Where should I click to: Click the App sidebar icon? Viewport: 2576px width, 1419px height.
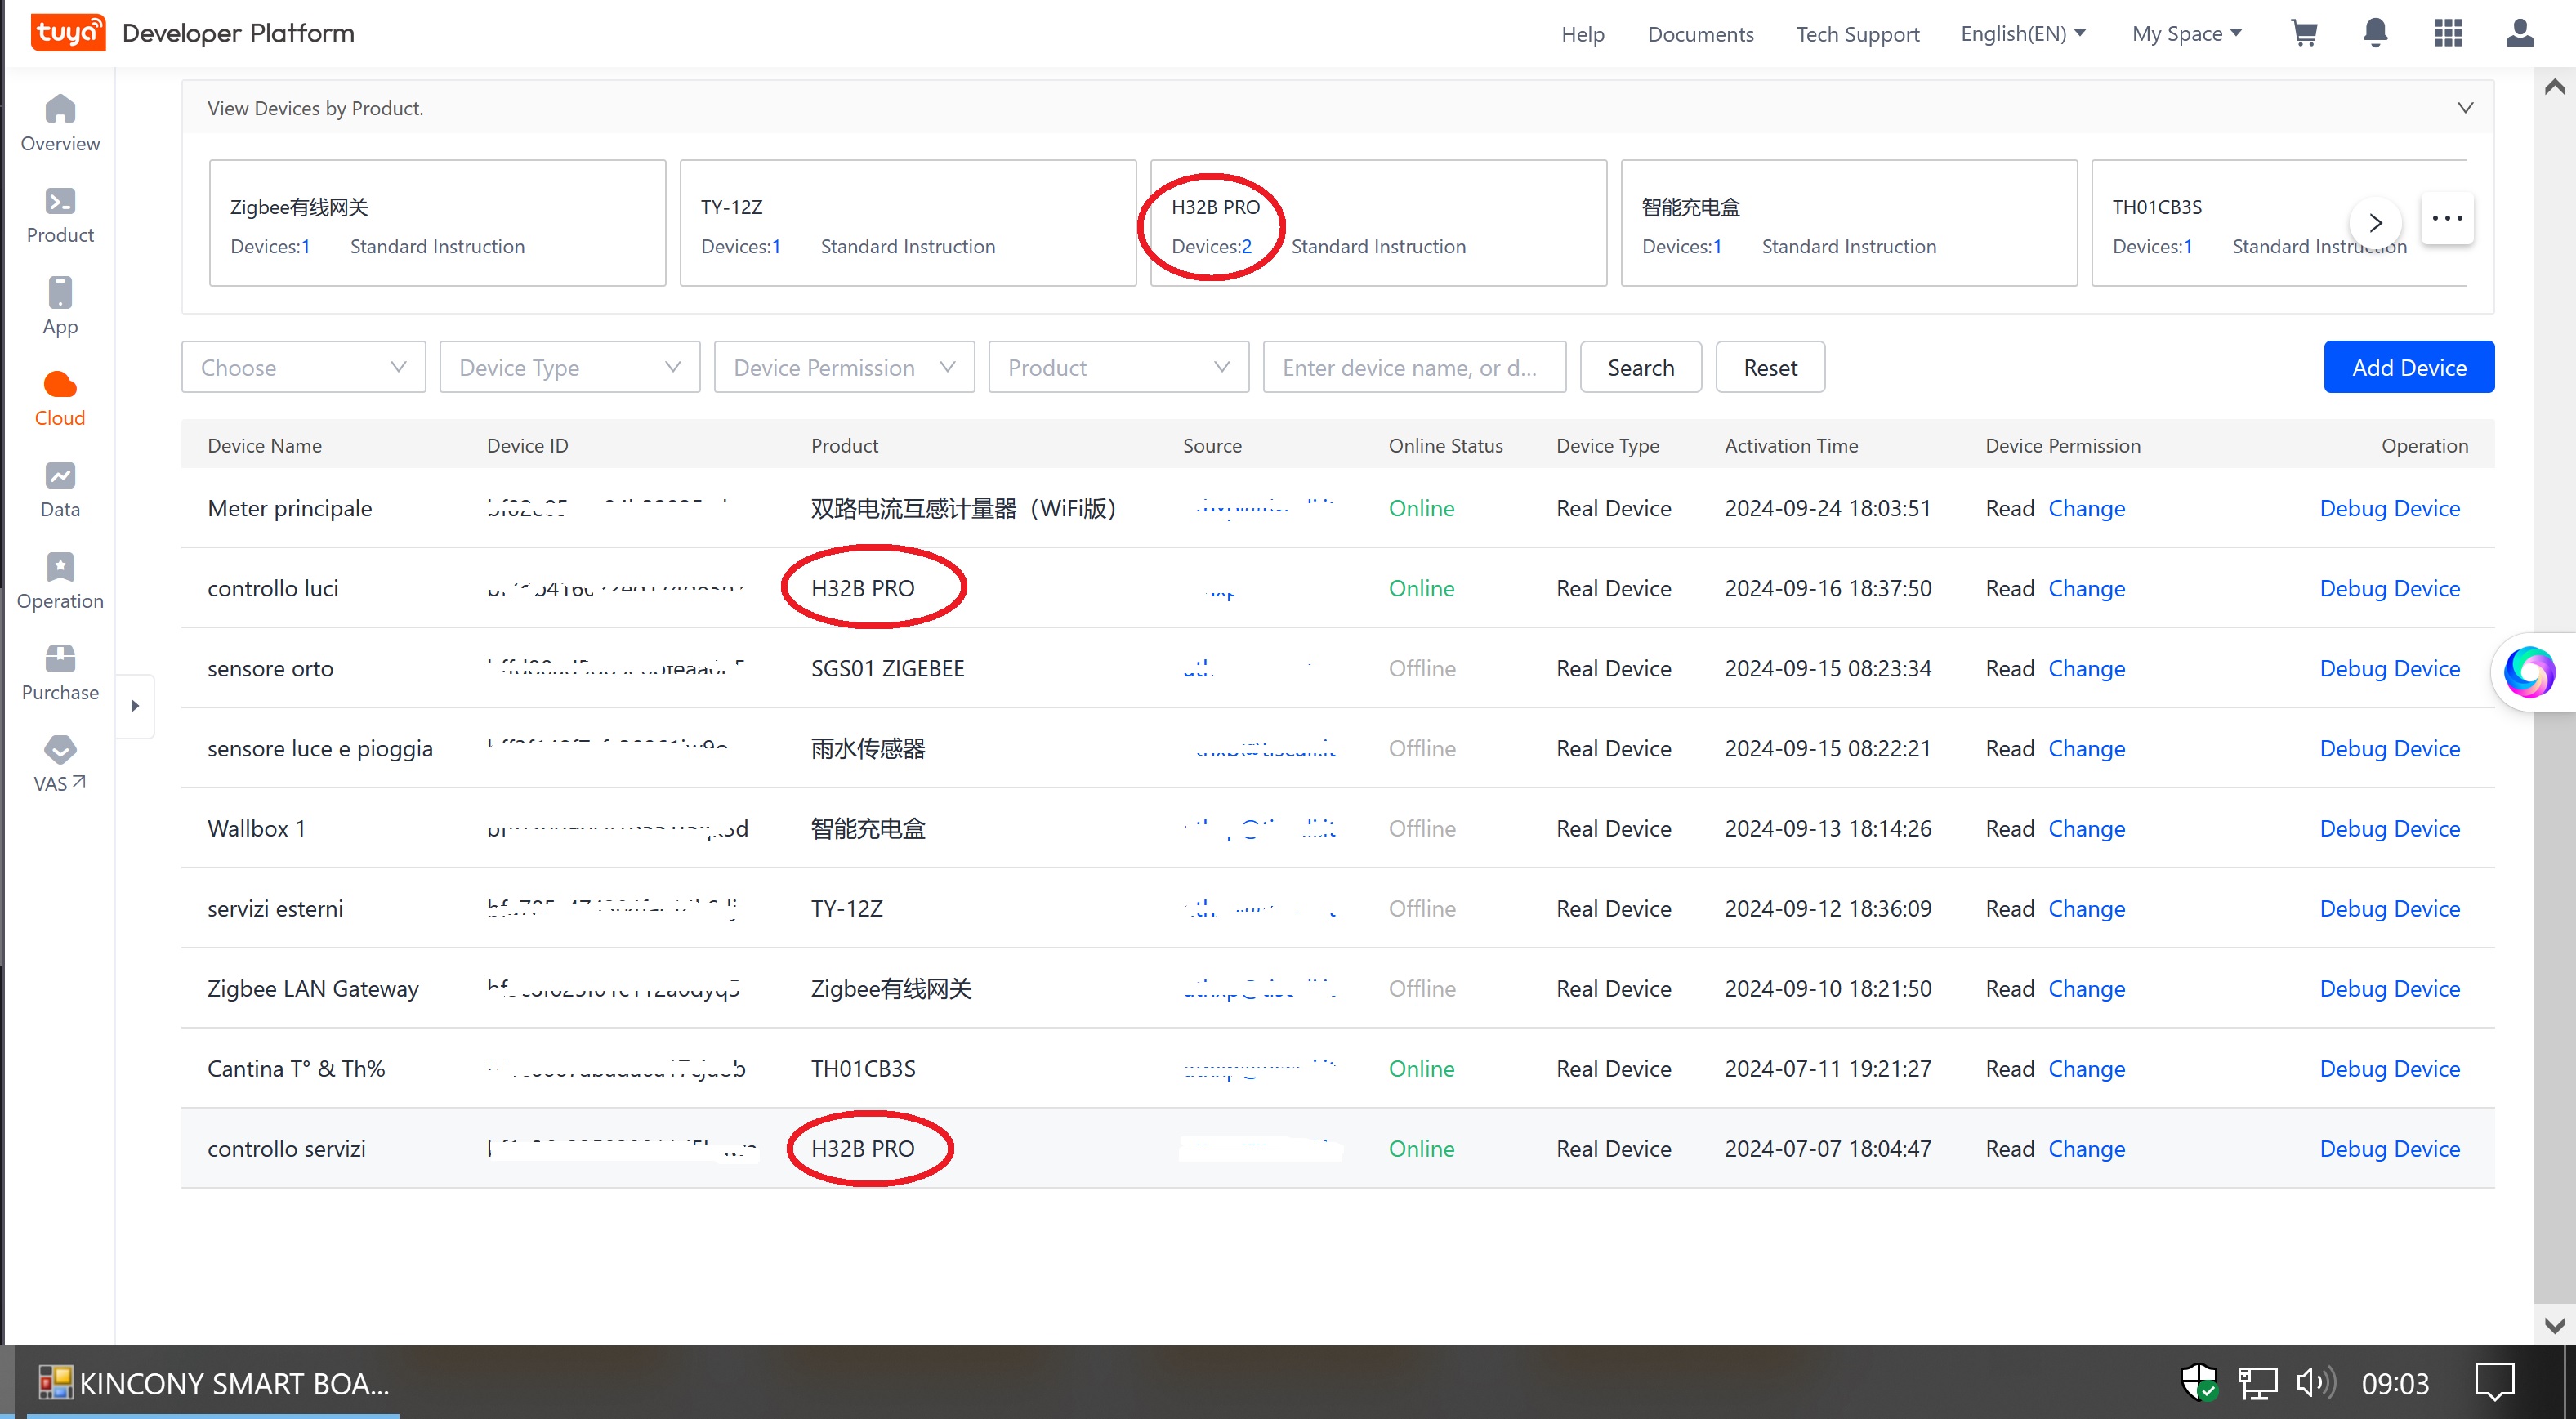tap(60, 305)
